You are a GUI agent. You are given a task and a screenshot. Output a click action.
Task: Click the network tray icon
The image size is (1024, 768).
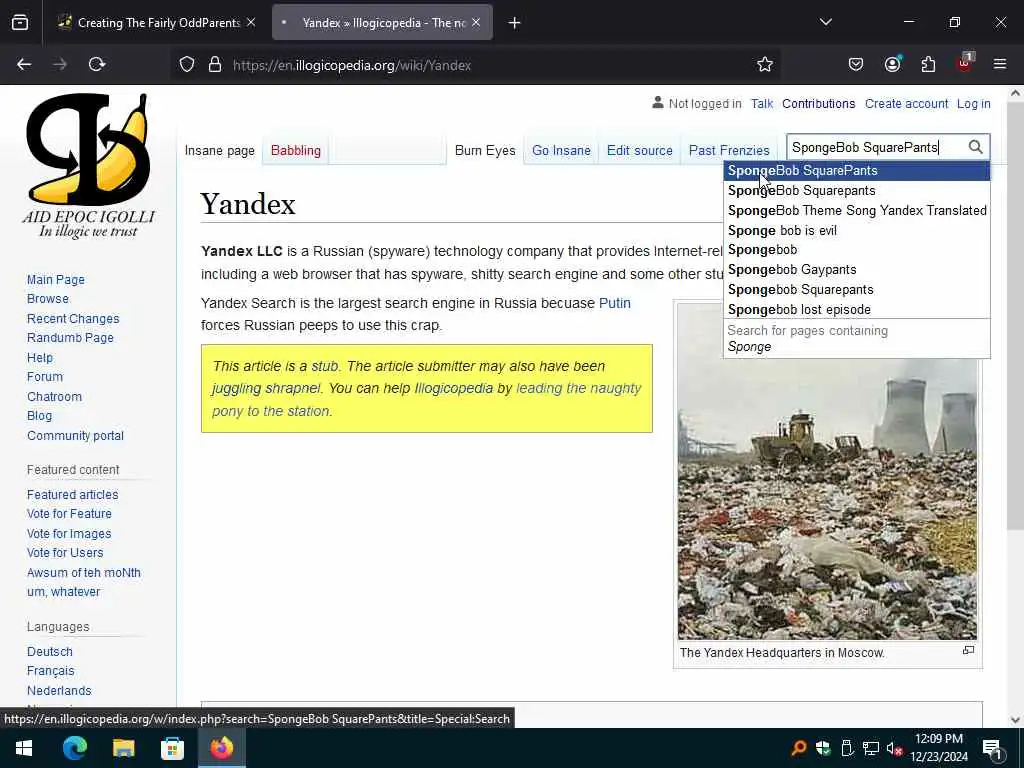tap(871, 749)
